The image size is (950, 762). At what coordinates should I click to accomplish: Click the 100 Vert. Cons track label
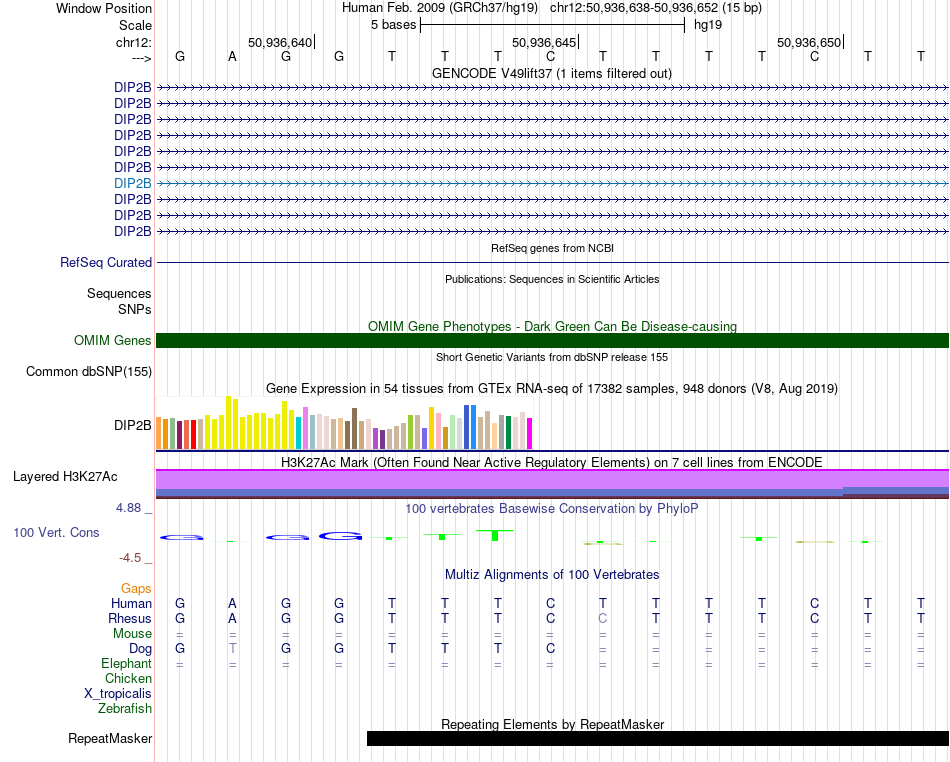56,532
